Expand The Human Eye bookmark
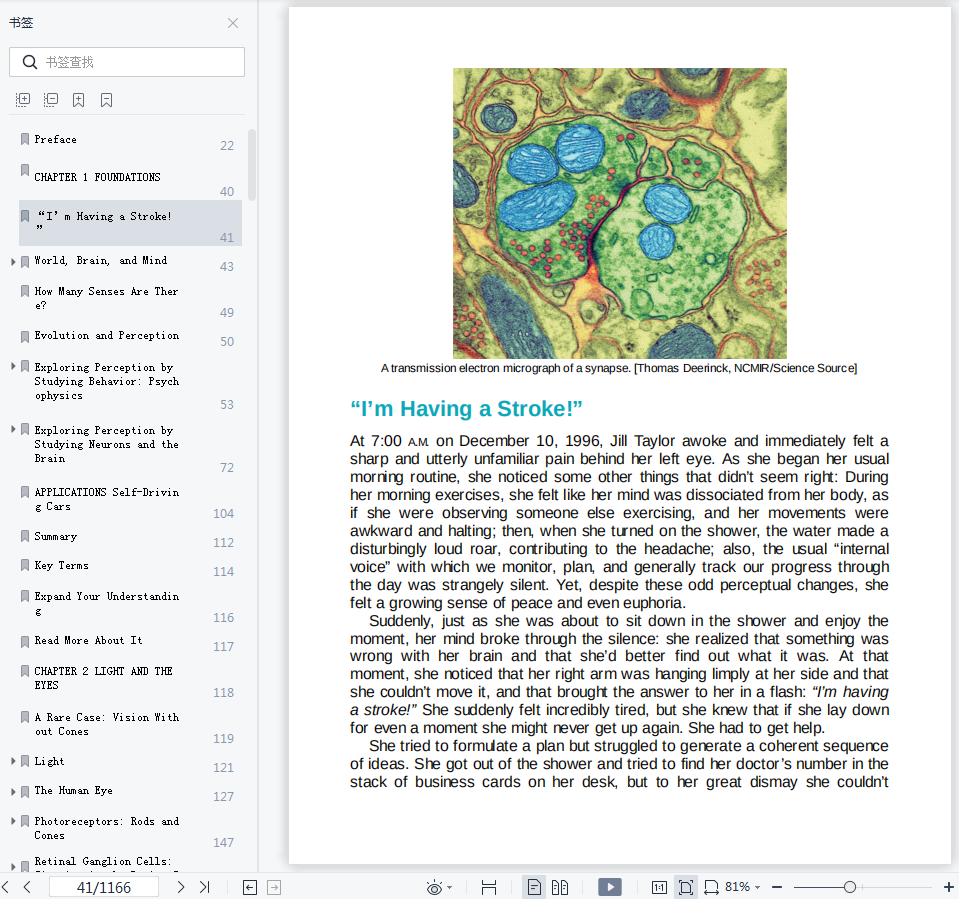 (x=13, y=791)
